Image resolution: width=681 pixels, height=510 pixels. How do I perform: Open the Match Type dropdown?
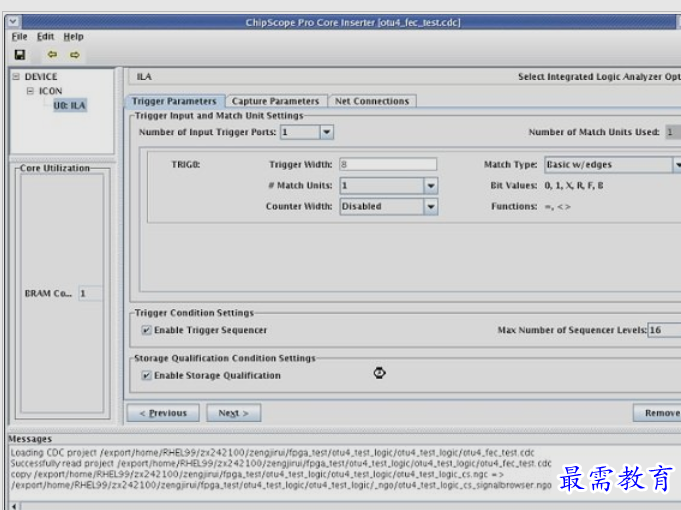[x=676, y=165]
